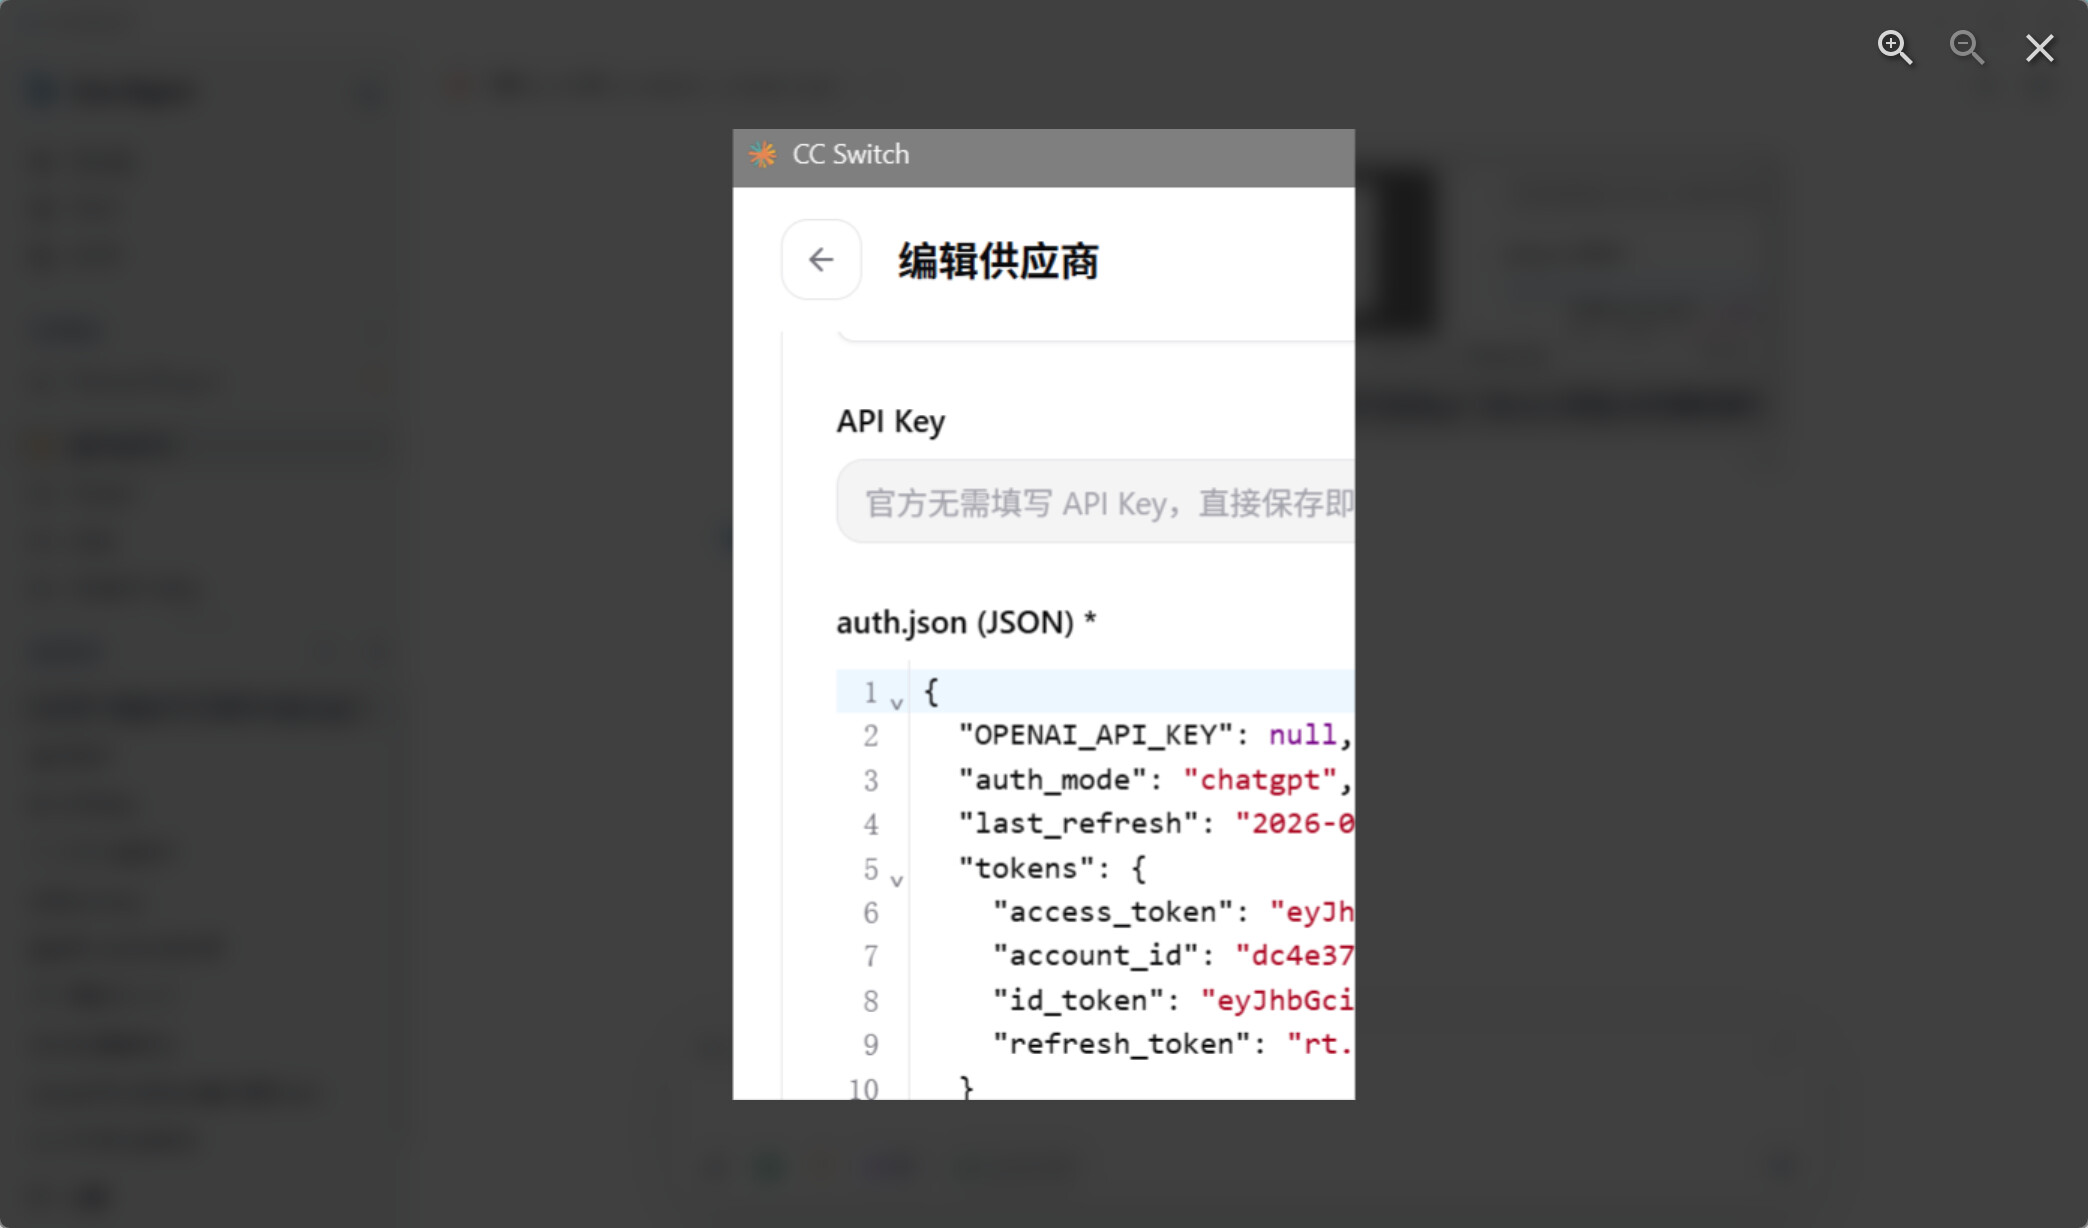Click the "API Key" field label

click(890, 422)
